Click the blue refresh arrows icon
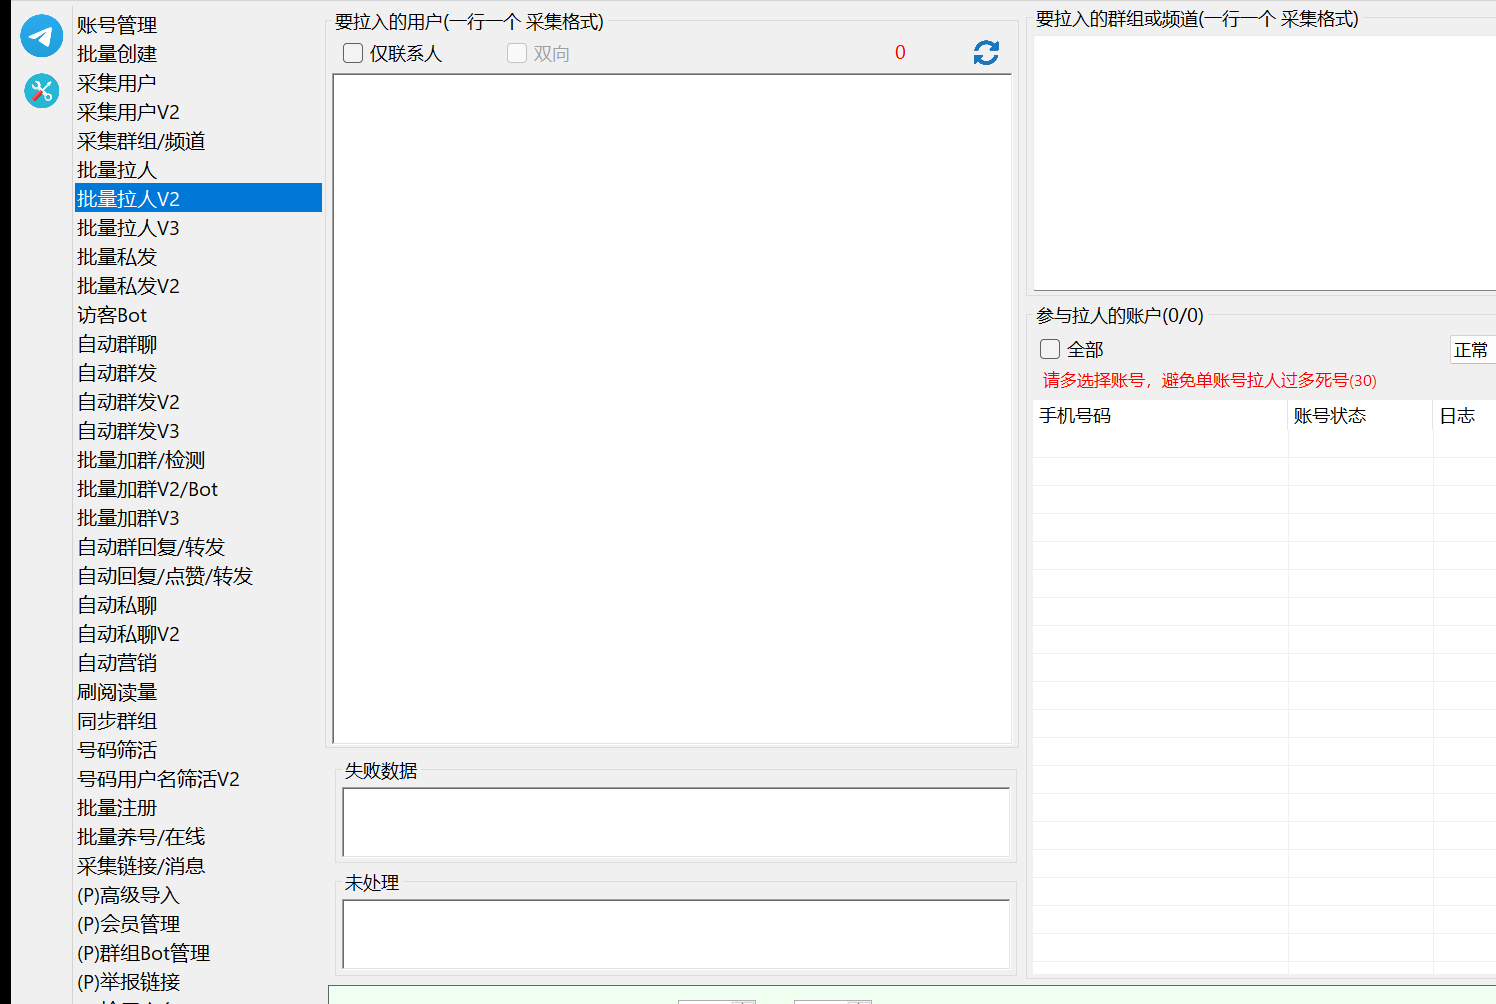Viewport: 1496px width, 1004px height. (x=986, y=53)
